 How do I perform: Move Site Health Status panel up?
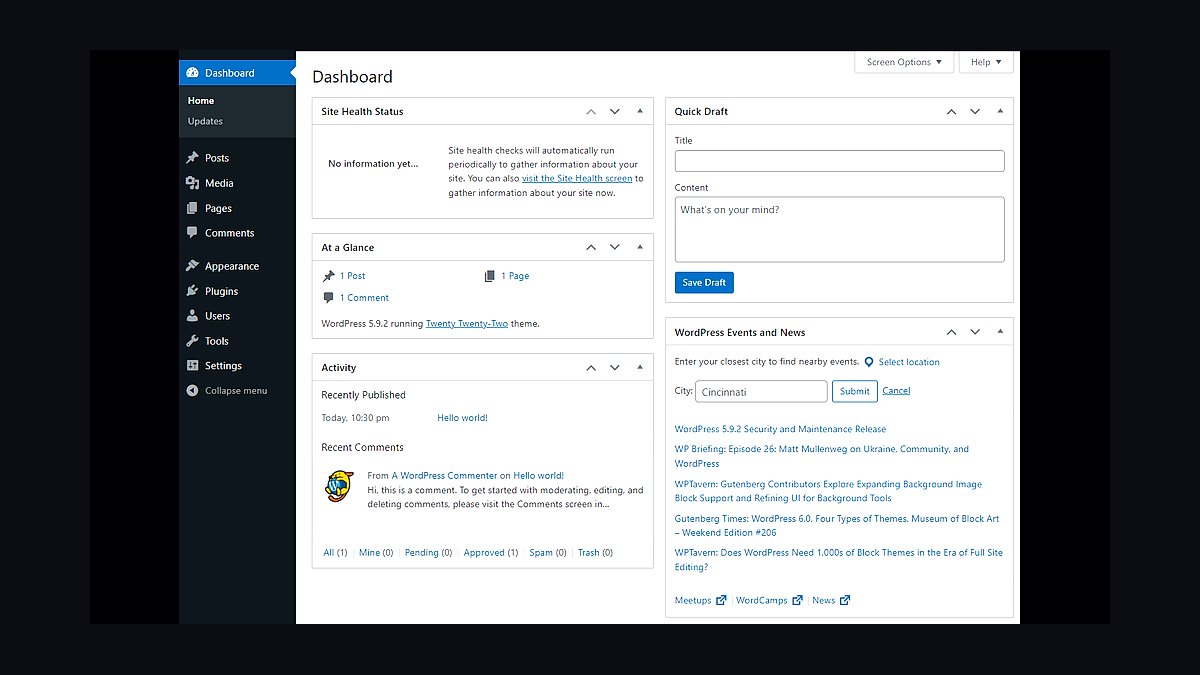click(x=591, y=111)
